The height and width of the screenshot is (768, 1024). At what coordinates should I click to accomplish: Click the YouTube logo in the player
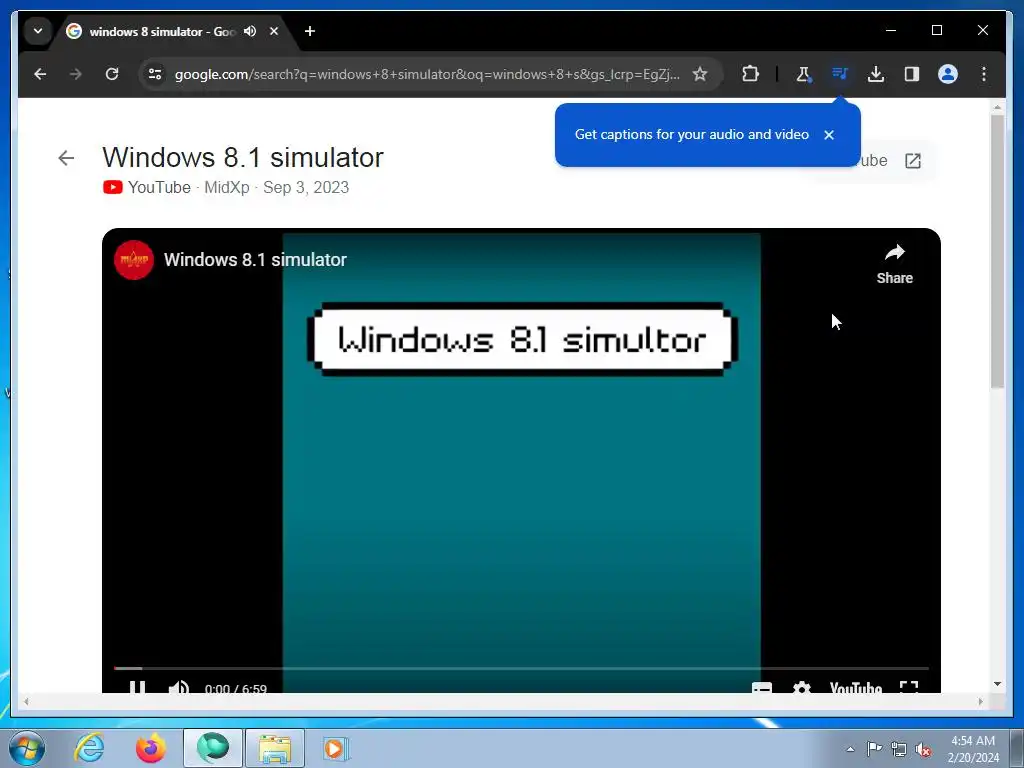(x=856, y=687)
